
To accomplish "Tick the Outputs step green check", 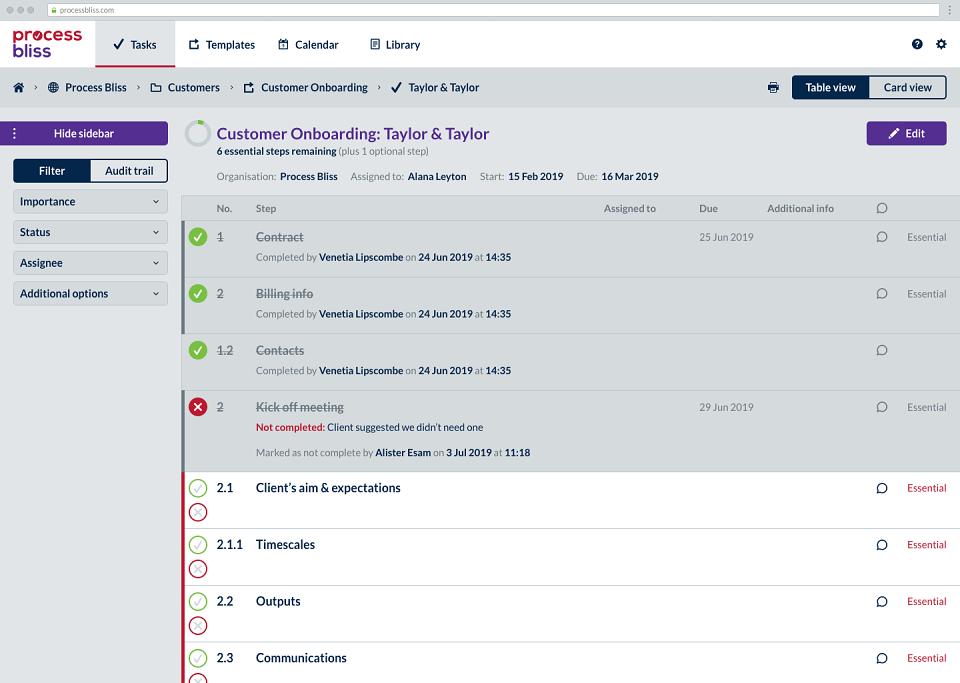I will click(x=198, y=602).
